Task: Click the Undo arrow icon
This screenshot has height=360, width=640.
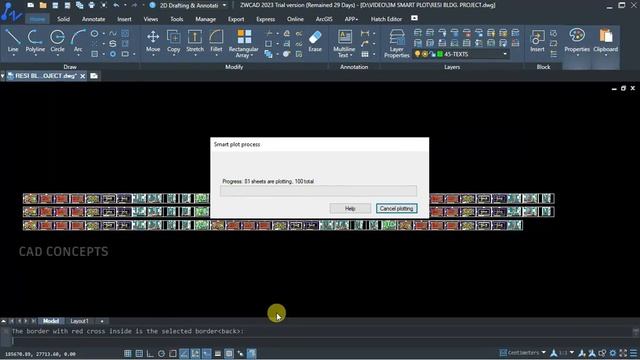Action: [116, 5]
